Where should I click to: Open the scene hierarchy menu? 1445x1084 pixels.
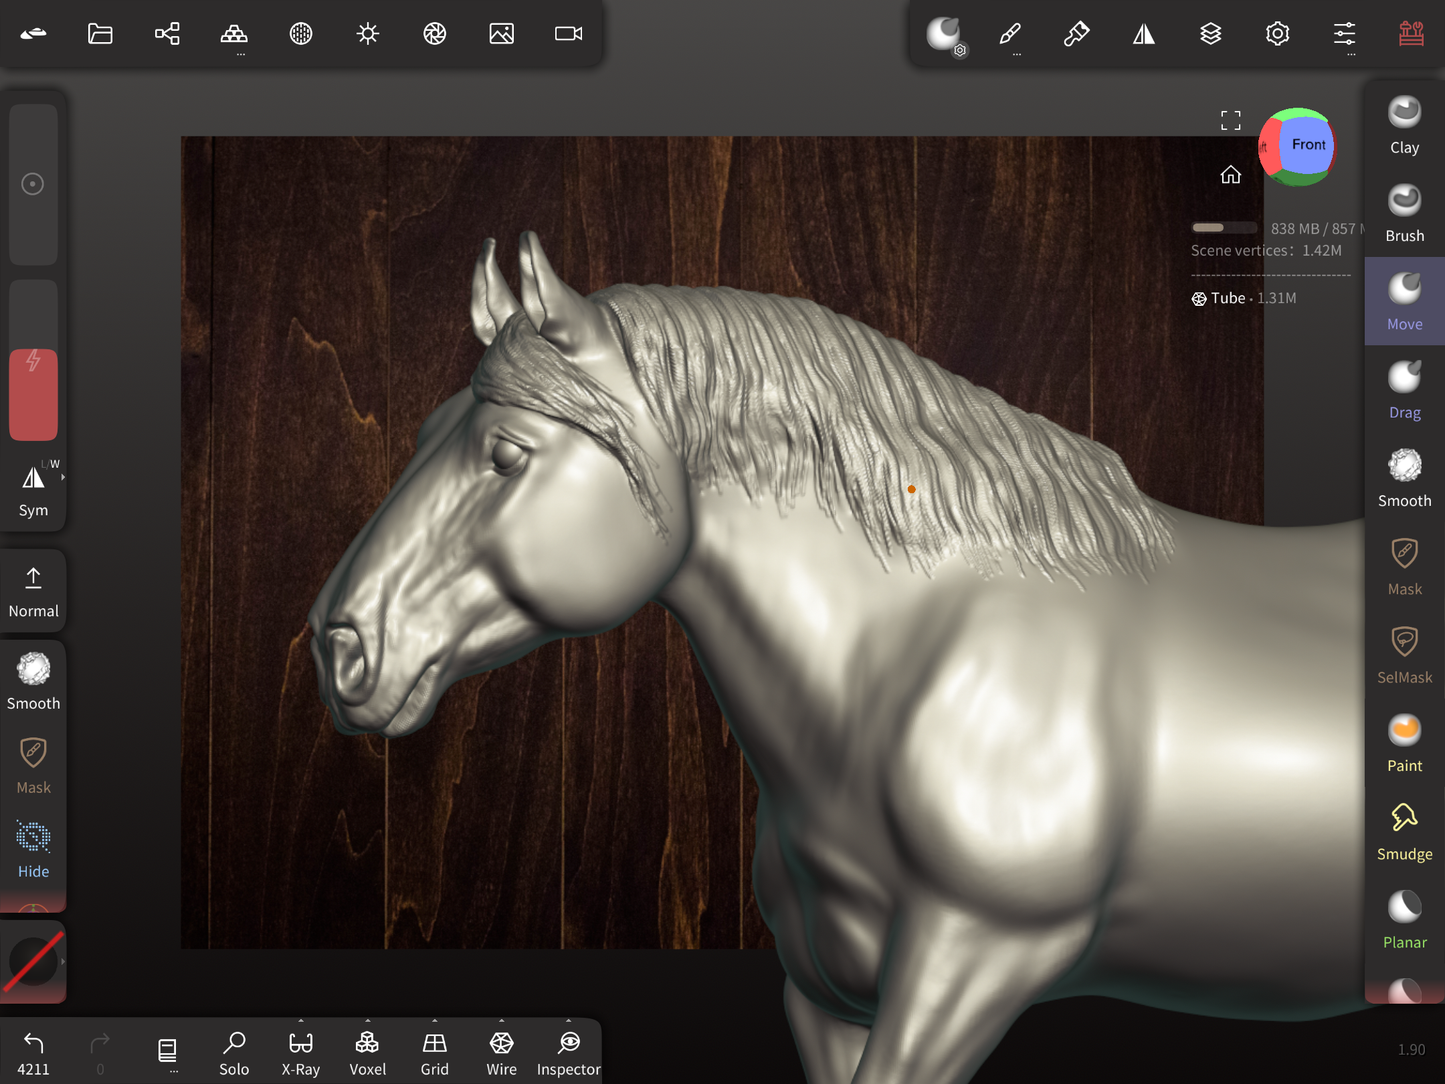click(167, 34)
